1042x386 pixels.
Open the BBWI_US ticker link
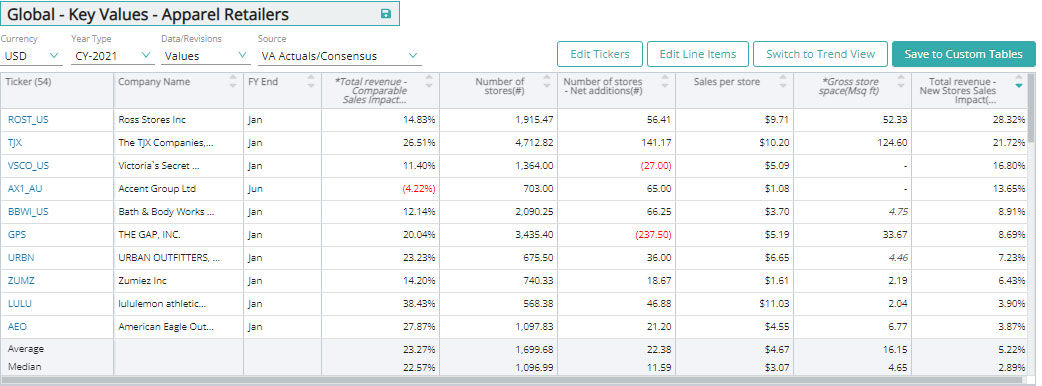[x=28, y=211]
